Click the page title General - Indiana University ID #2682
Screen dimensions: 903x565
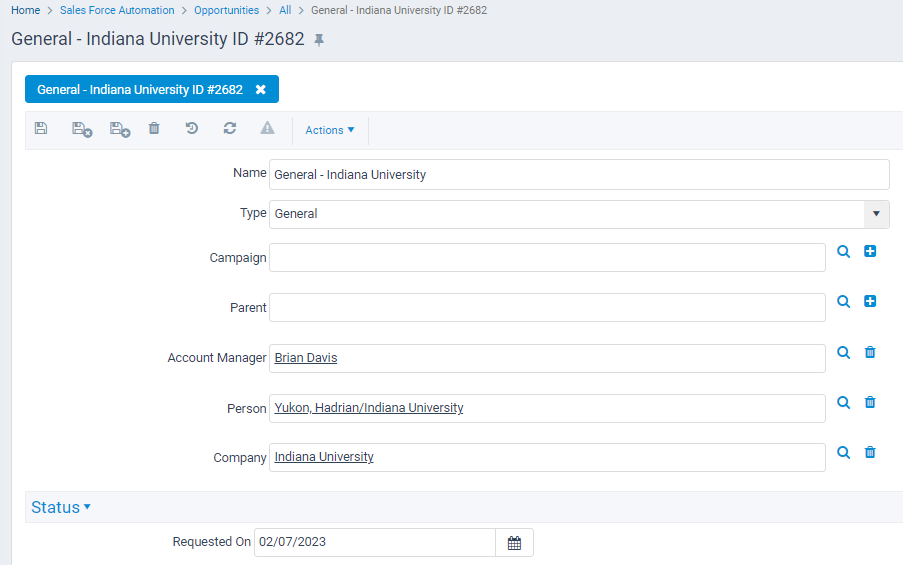point(158,39)
